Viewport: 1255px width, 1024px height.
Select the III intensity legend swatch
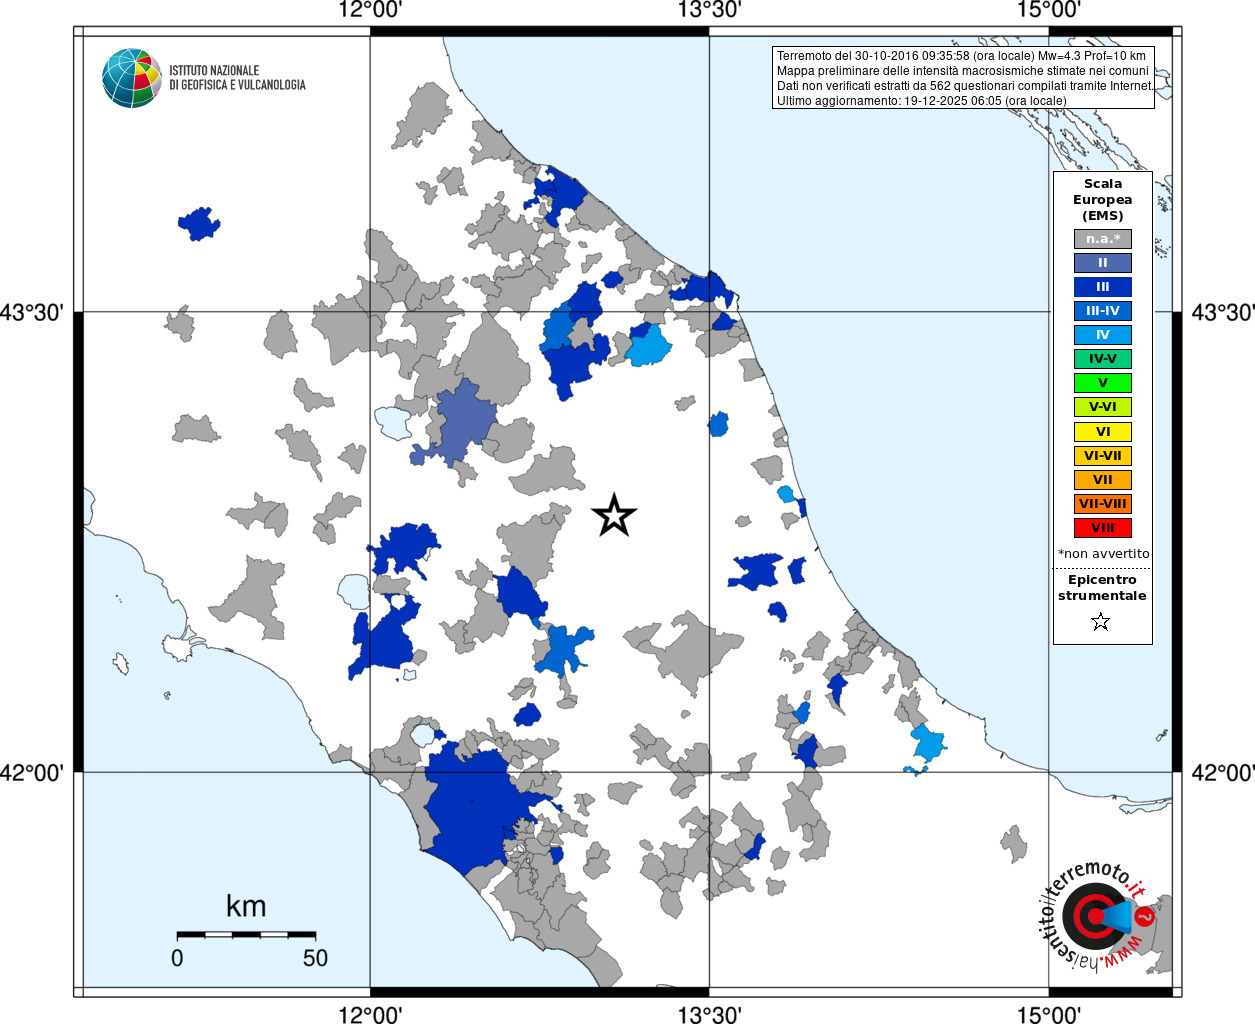coord(1103,287)
